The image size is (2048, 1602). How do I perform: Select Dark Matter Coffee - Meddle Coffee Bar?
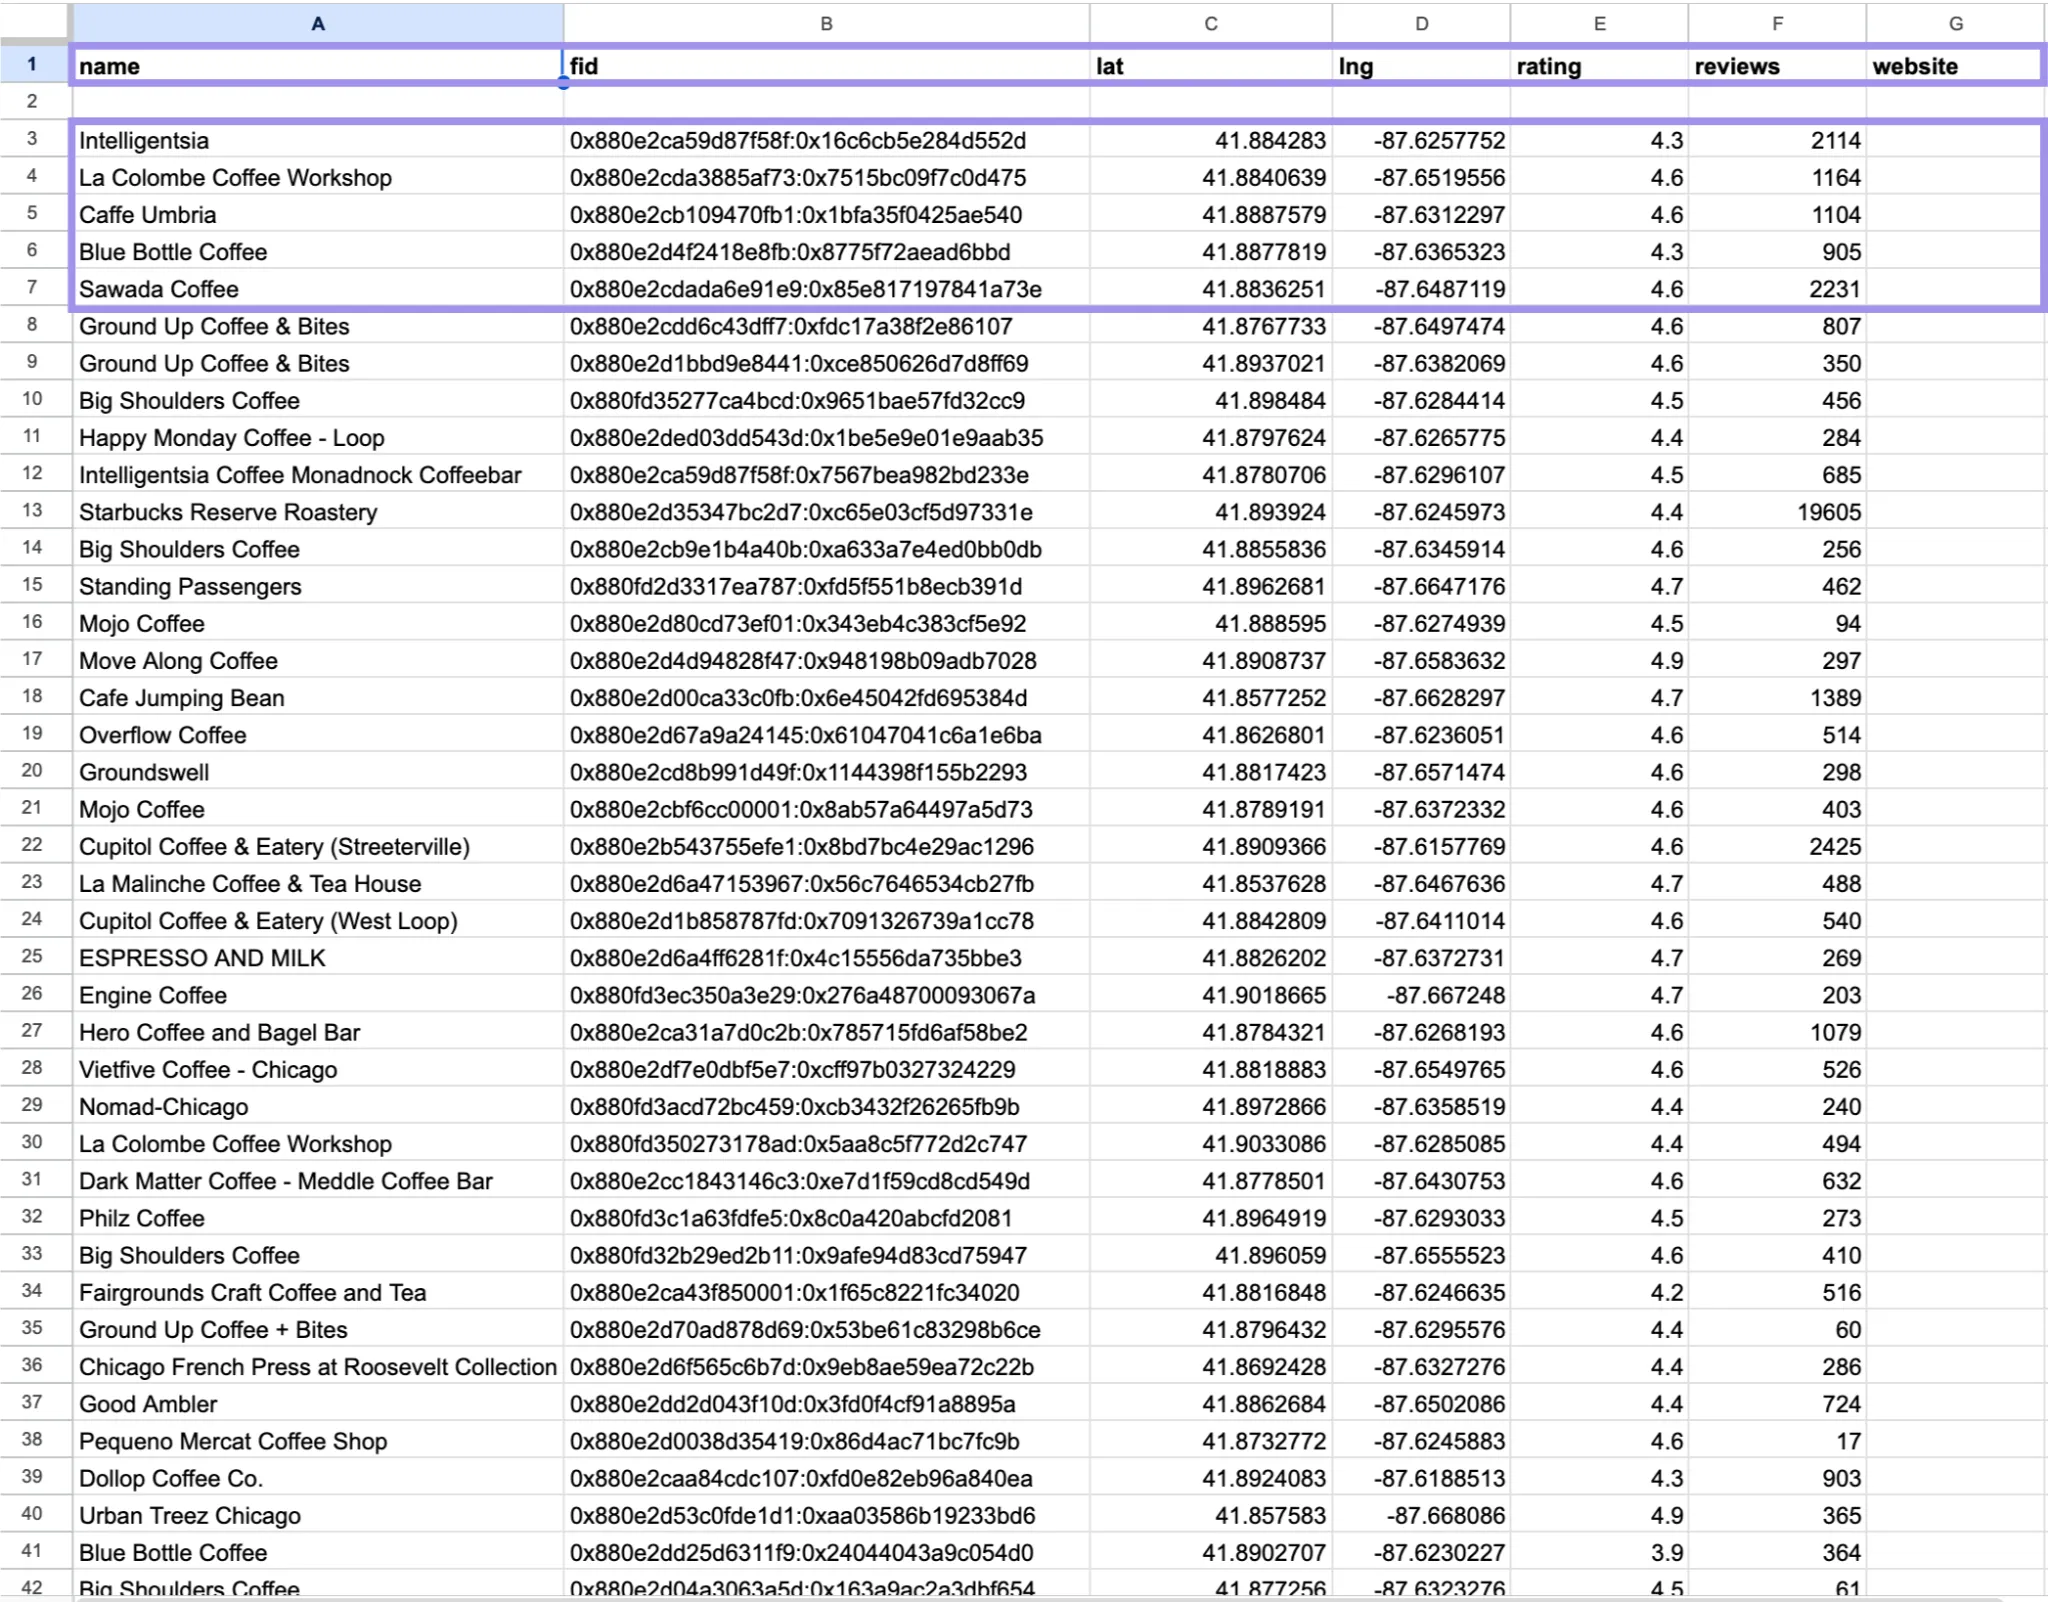point(317,1180)
